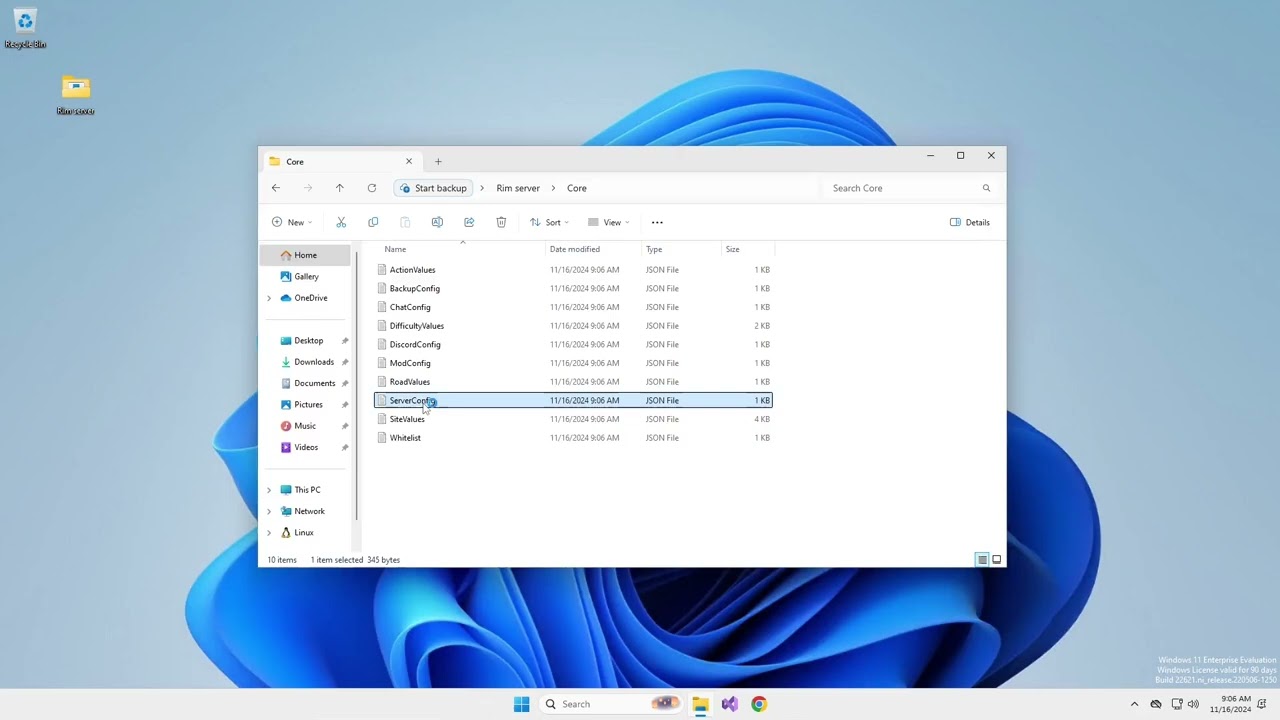Viewport: 1280px width, 720px height.
Task: Click the Share icon in toolbar
Action: (x=469, y=222)
